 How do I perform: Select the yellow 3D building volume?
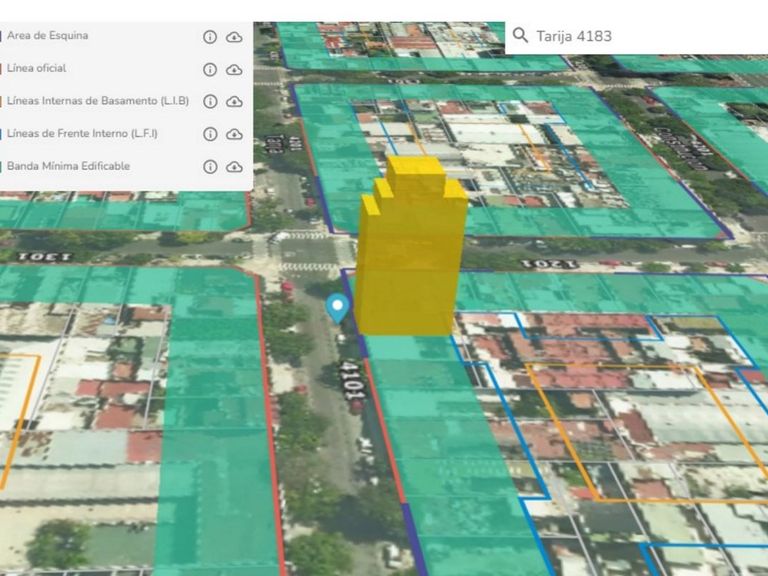(x=410, y=247)
